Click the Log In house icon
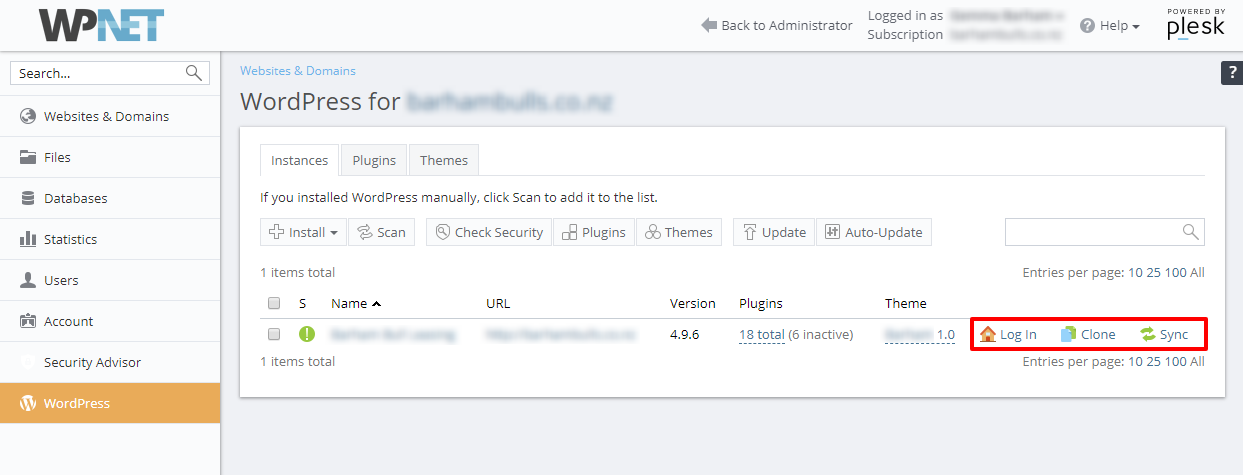The image size is (1243, 475). pos(988,334)
